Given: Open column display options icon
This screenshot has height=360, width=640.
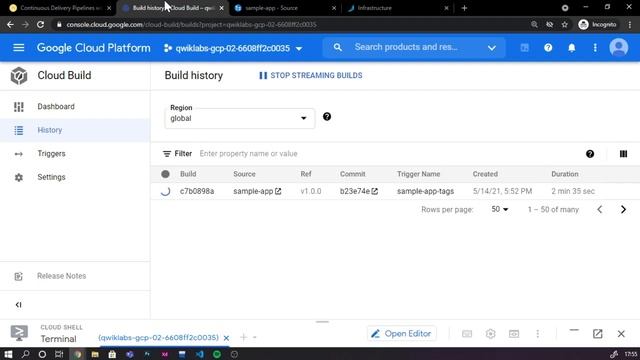Looking at the screenshot, I should (x=623, y=154).
